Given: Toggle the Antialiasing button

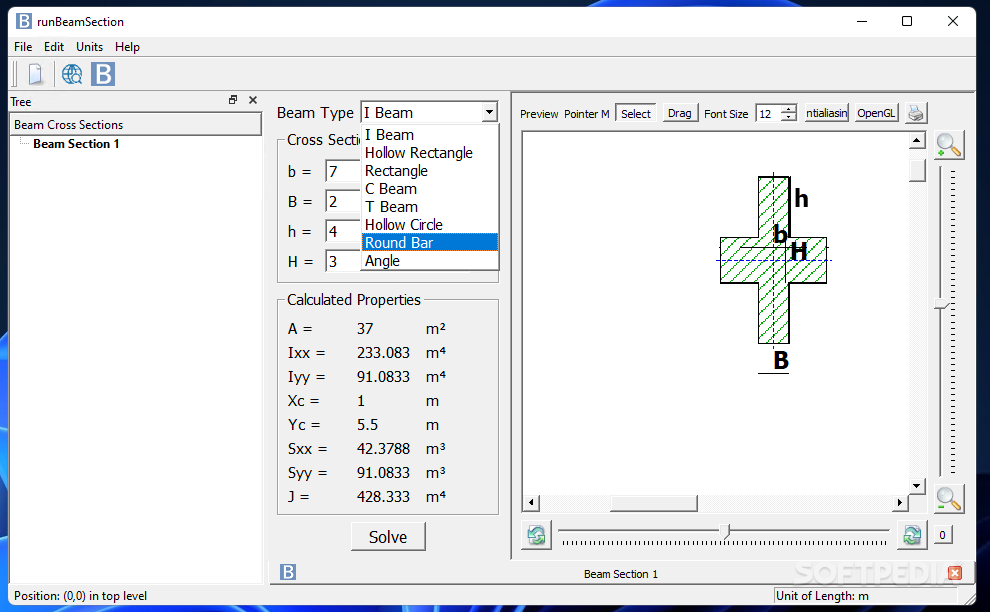Looking at the screenshot, I should (x=826, y=113).
